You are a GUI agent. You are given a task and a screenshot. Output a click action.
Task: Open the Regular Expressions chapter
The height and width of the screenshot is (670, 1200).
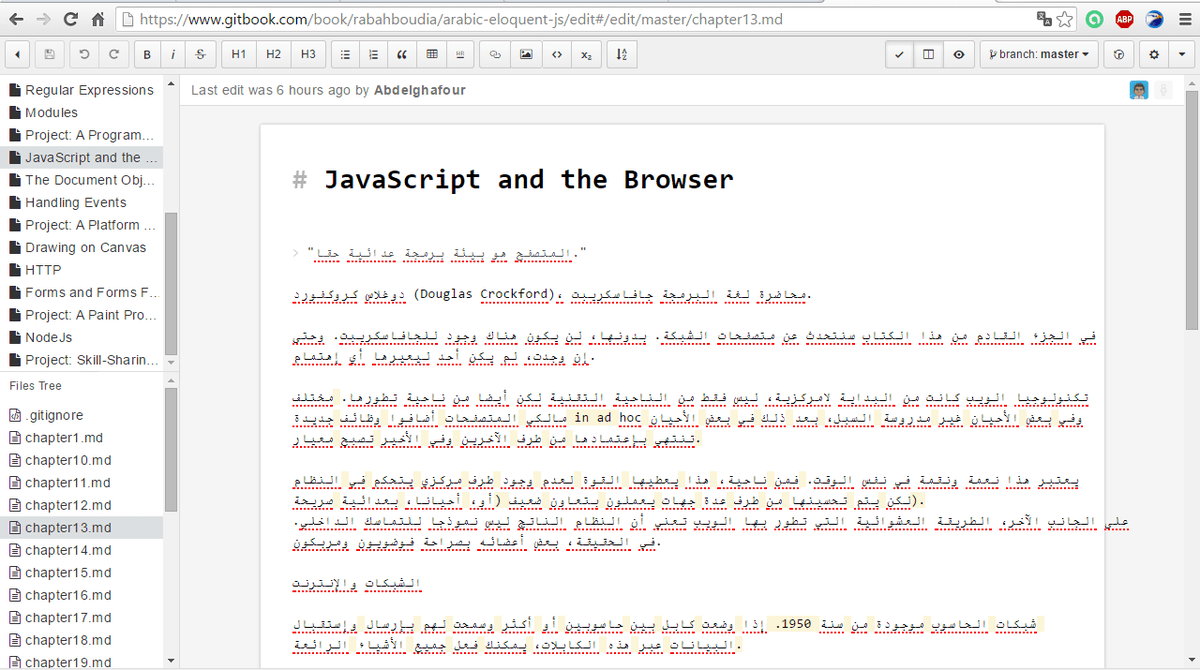coord(82,90)
